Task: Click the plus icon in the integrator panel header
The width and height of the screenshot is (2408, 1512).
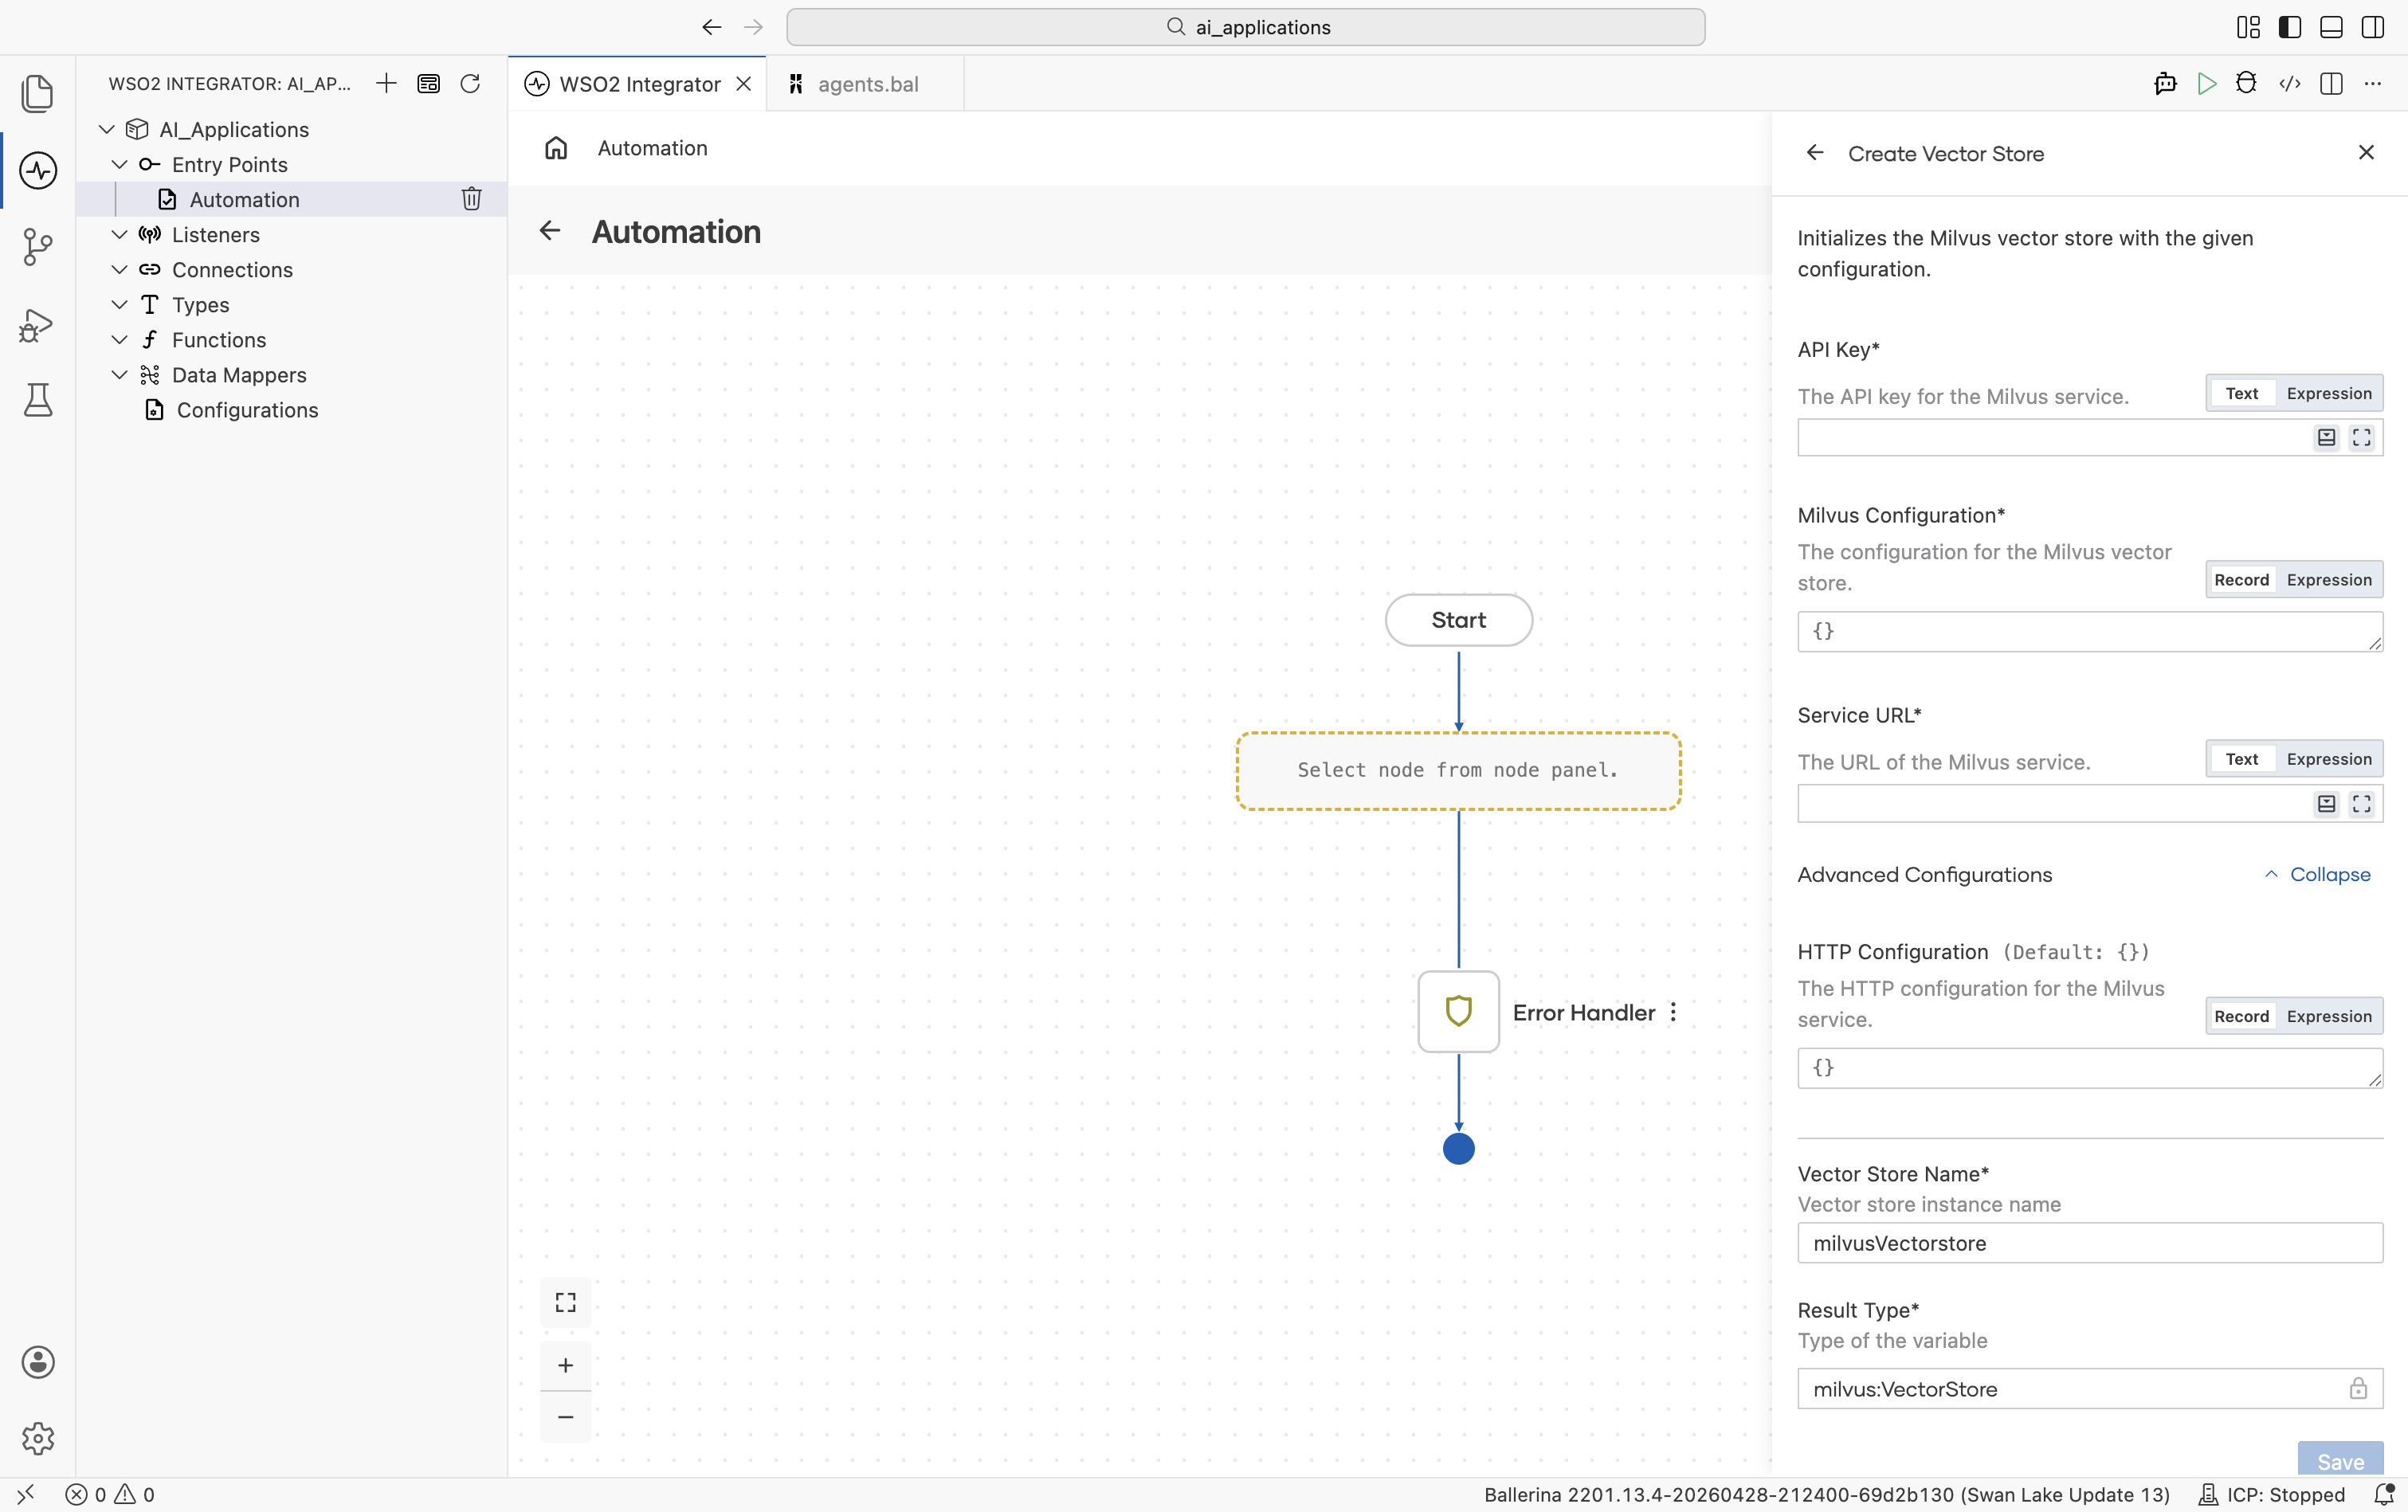Action: click(x=386, y=83)
